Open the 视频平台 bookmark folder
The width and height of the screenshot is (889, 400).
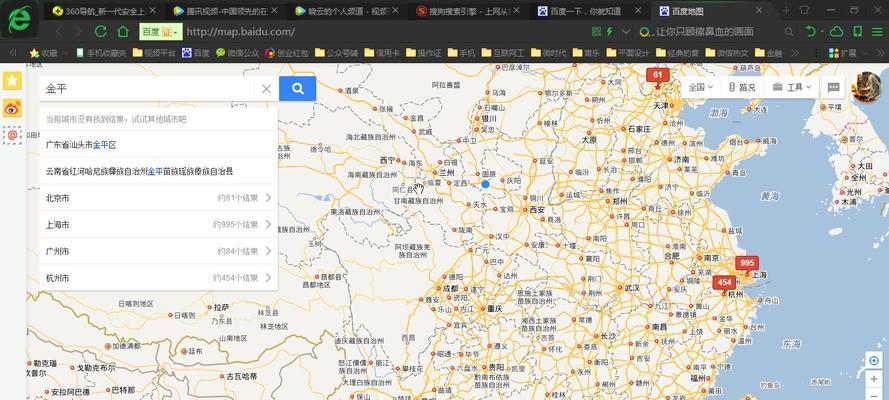(x=154, y=53)
